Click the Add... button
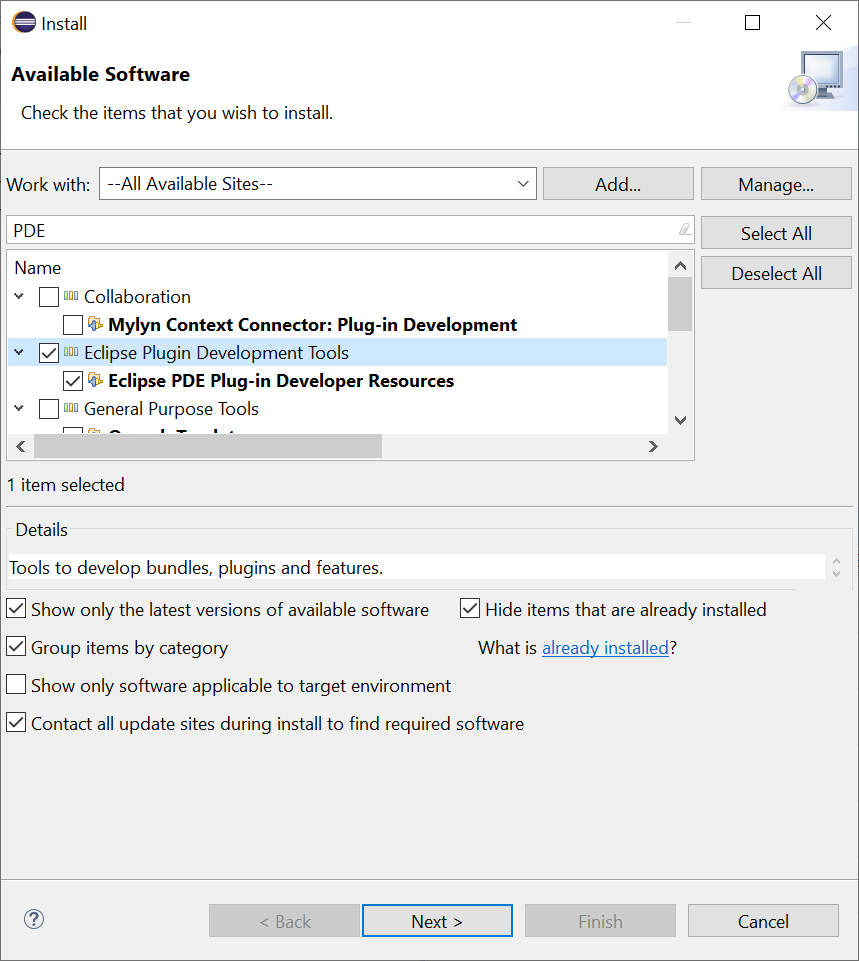This screenshot has height=961, width=859. pos(618,184)
